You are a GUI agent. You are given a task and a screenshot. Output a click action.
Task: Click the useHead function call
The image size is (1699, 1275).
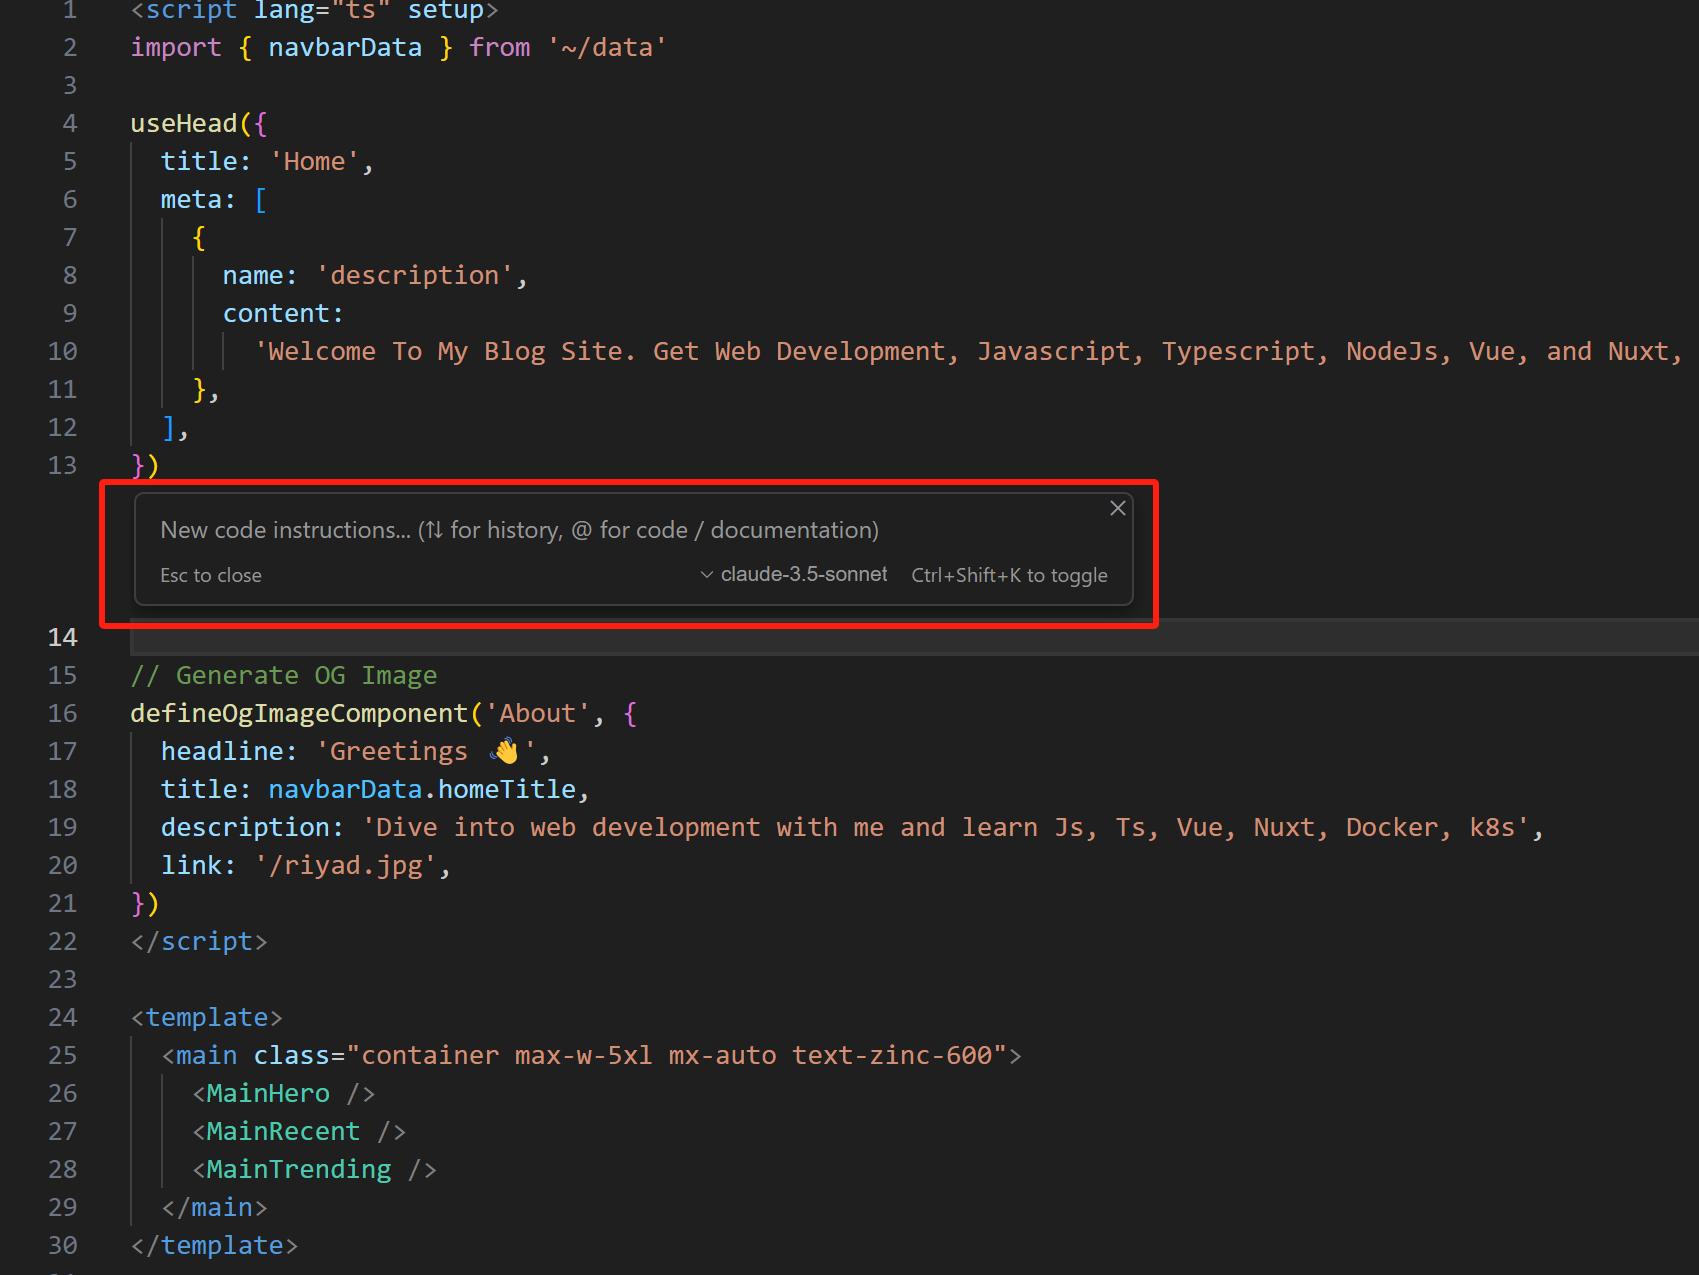[x=184, y=123]
